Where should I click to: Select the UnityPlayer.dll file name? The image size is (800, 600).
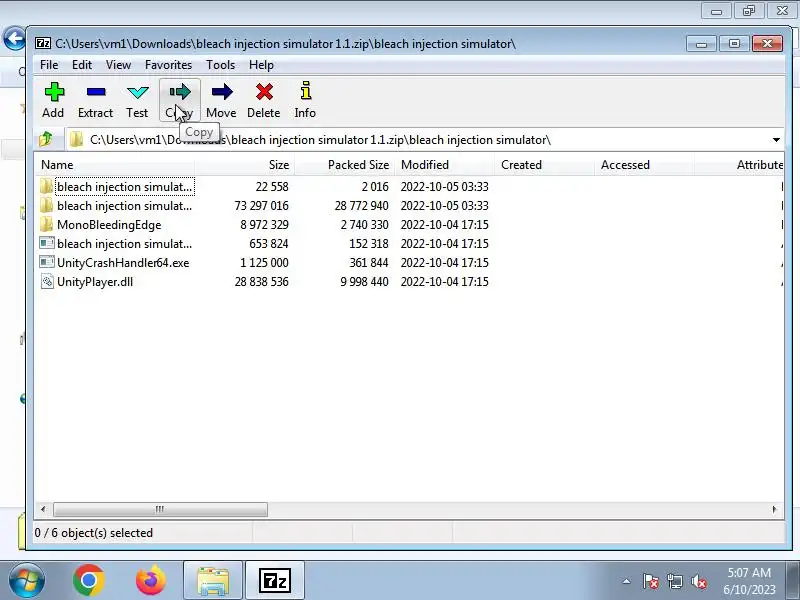95,282
